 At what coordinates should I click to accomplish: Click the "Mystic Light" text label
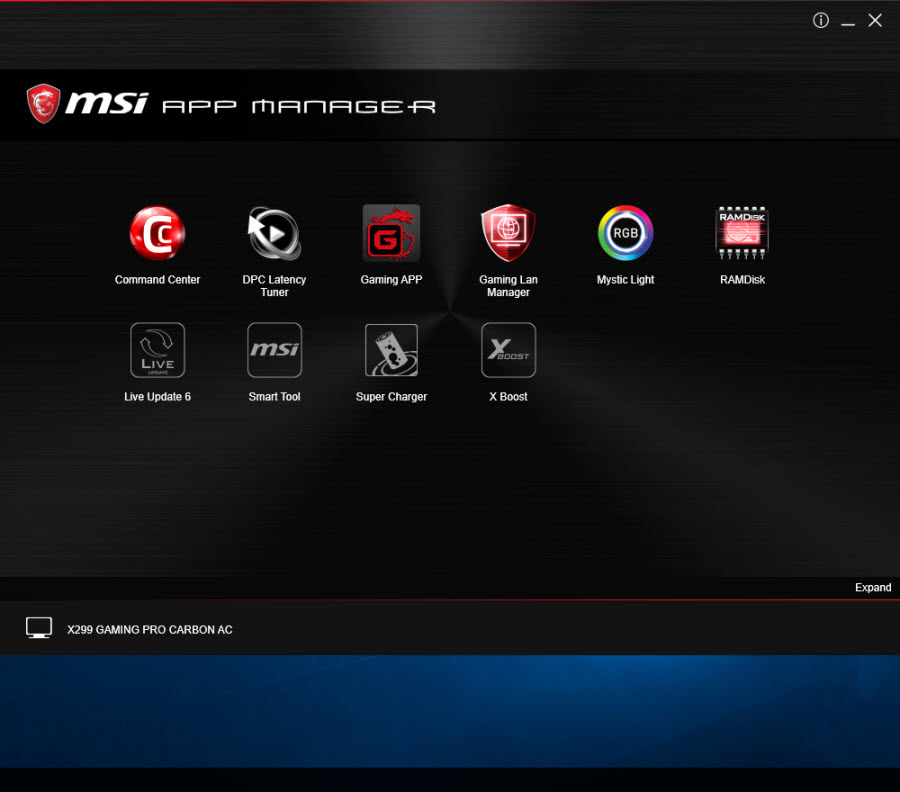[x=625, y=280]
